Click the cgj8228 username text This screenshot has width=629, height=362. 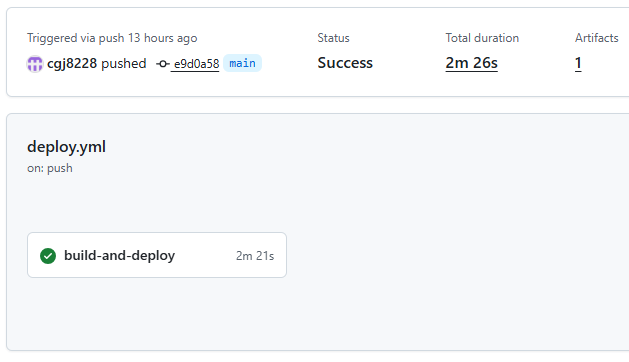72,64
